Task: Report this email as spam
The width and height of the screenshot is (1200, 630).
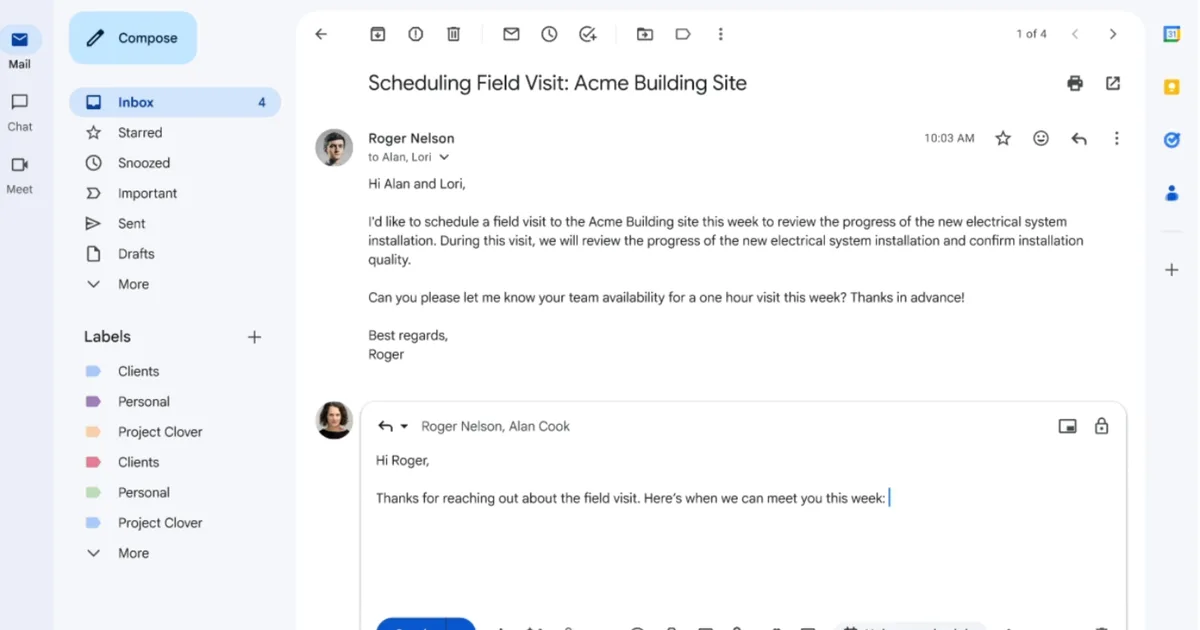Action: [416, 34]
